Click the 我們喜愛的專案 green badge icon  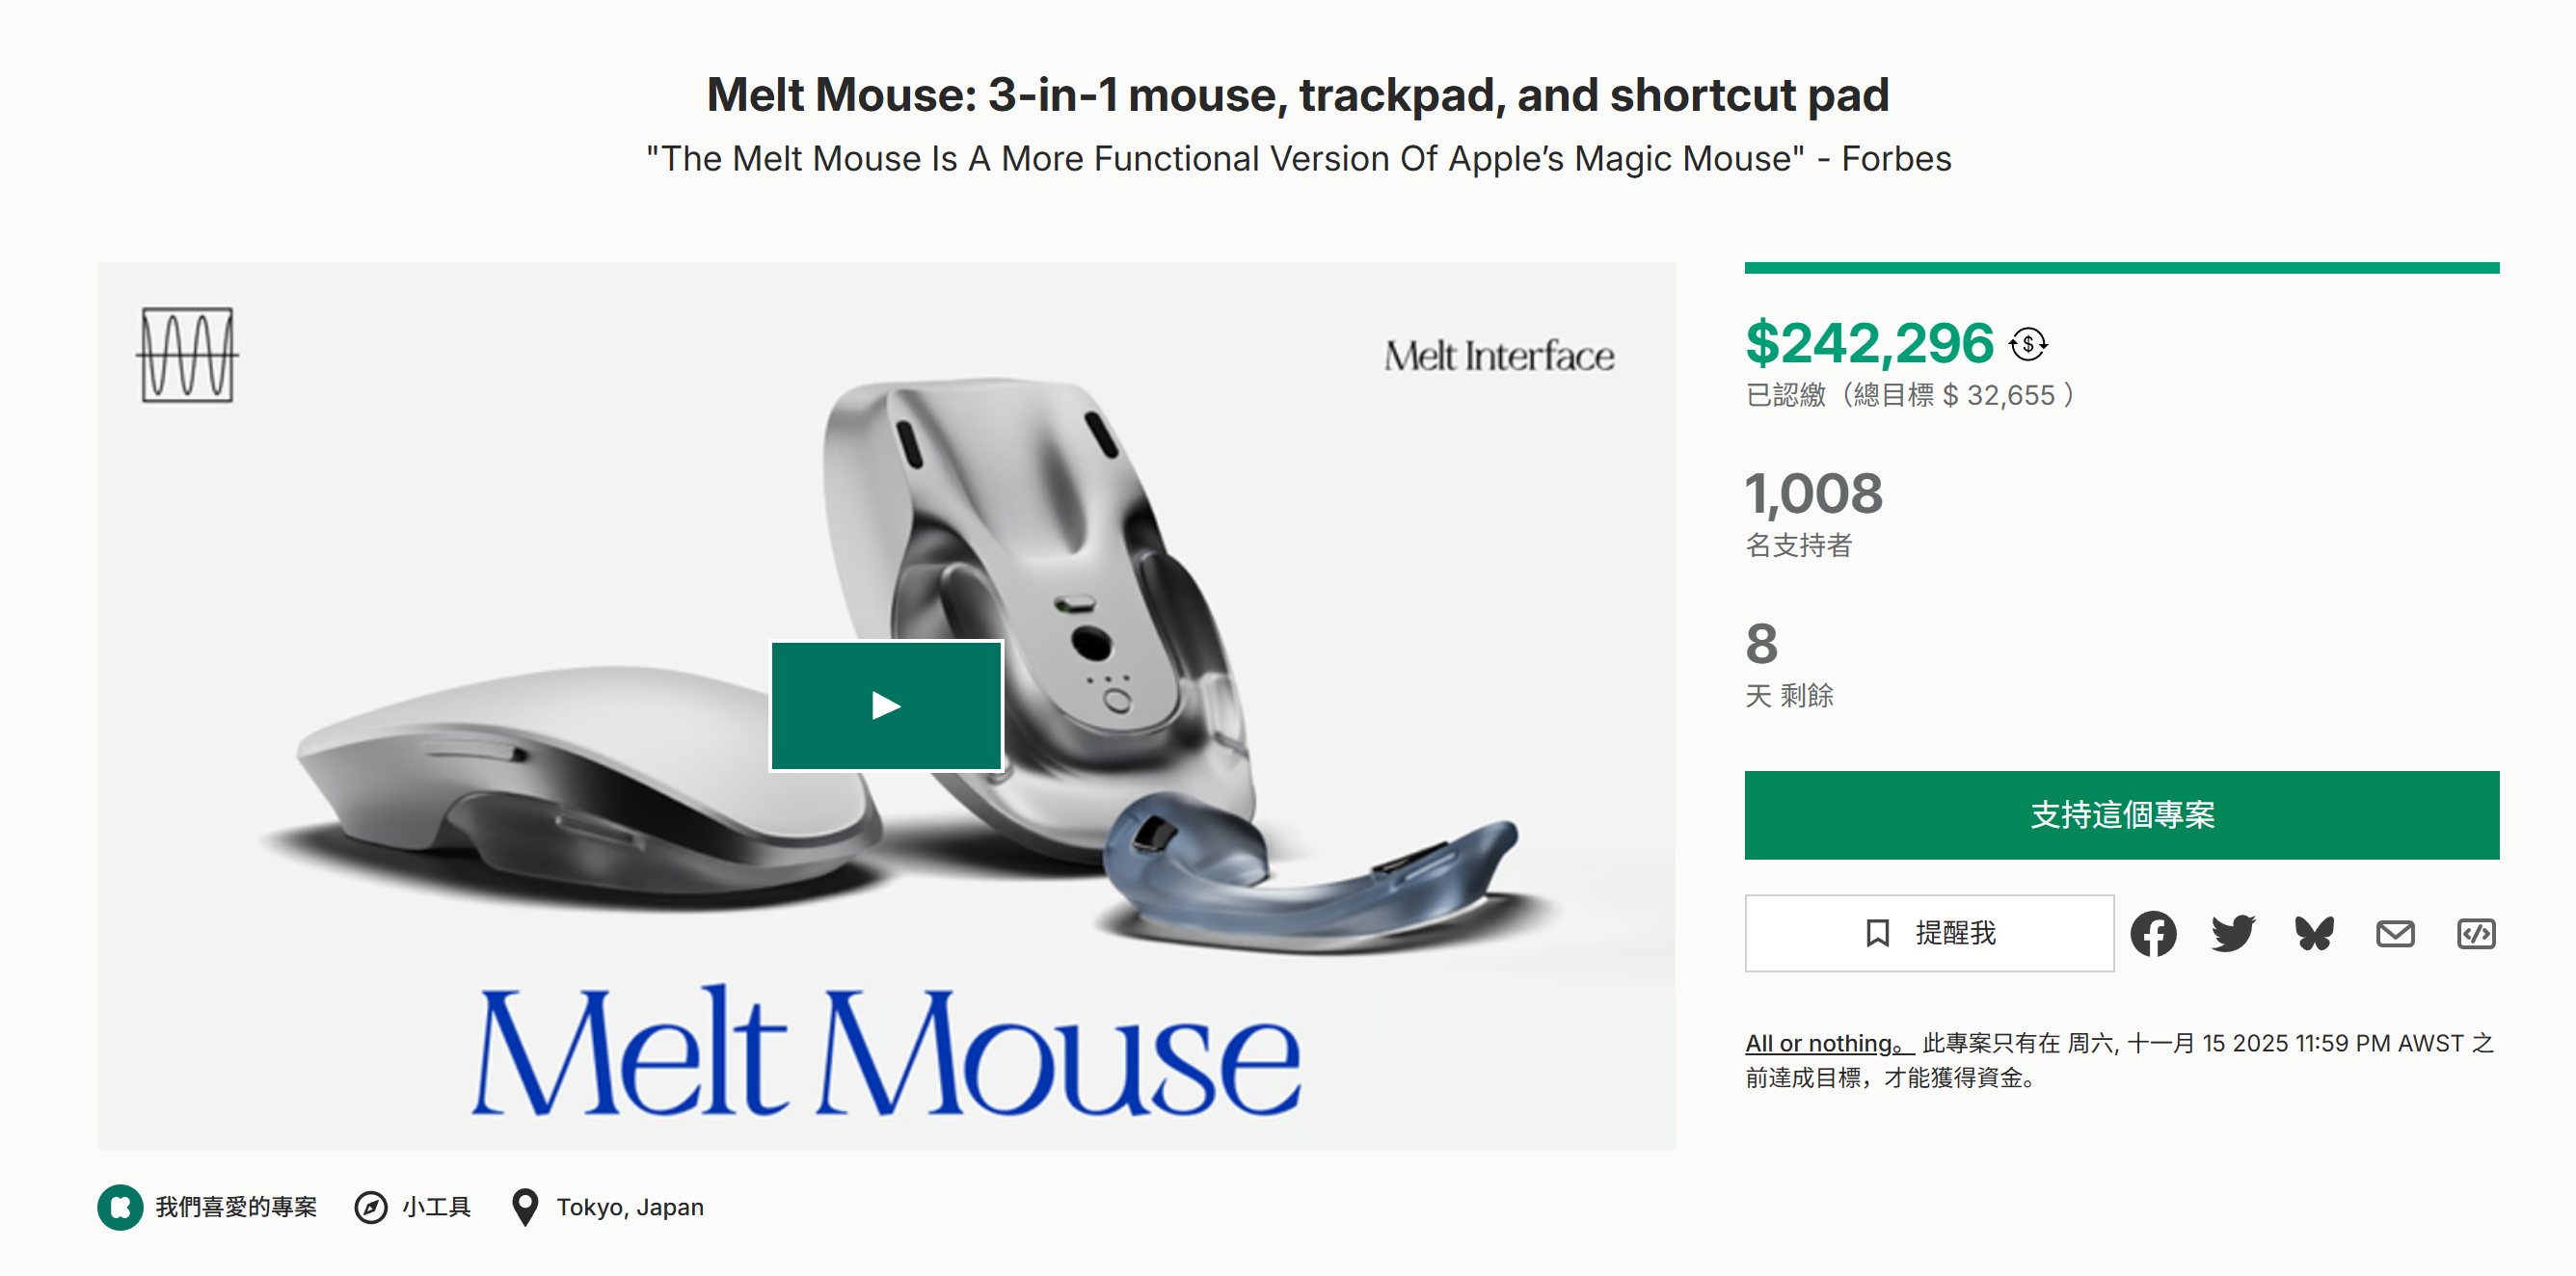point(120,1207)
